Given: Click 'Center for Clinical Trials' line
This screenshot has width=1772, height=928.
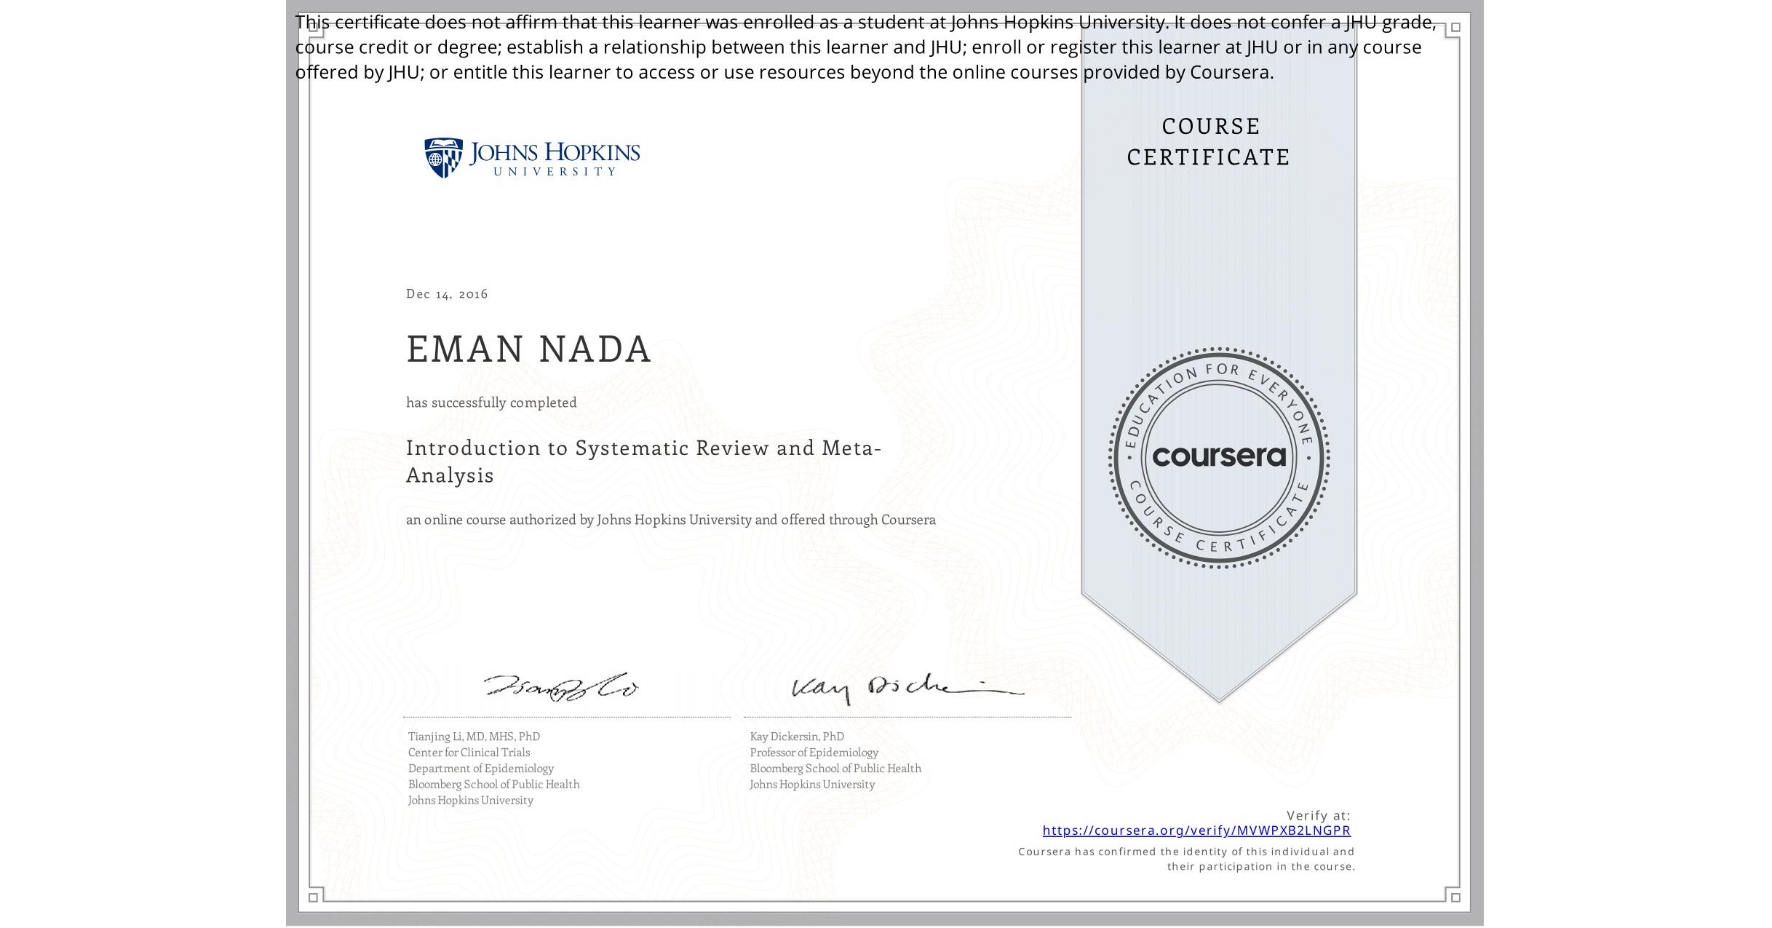Looking at the screenshot, I should [x=469, y=753].
